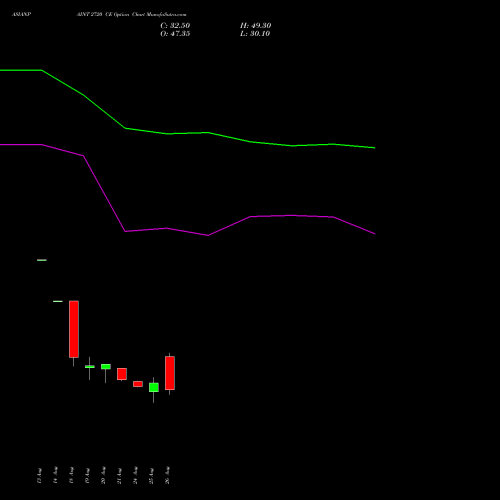This screenshot has width=500, height=500.
Task: Click the '26 Aug' date axis label
Action: pyautogui.click(x=167, y=476)
